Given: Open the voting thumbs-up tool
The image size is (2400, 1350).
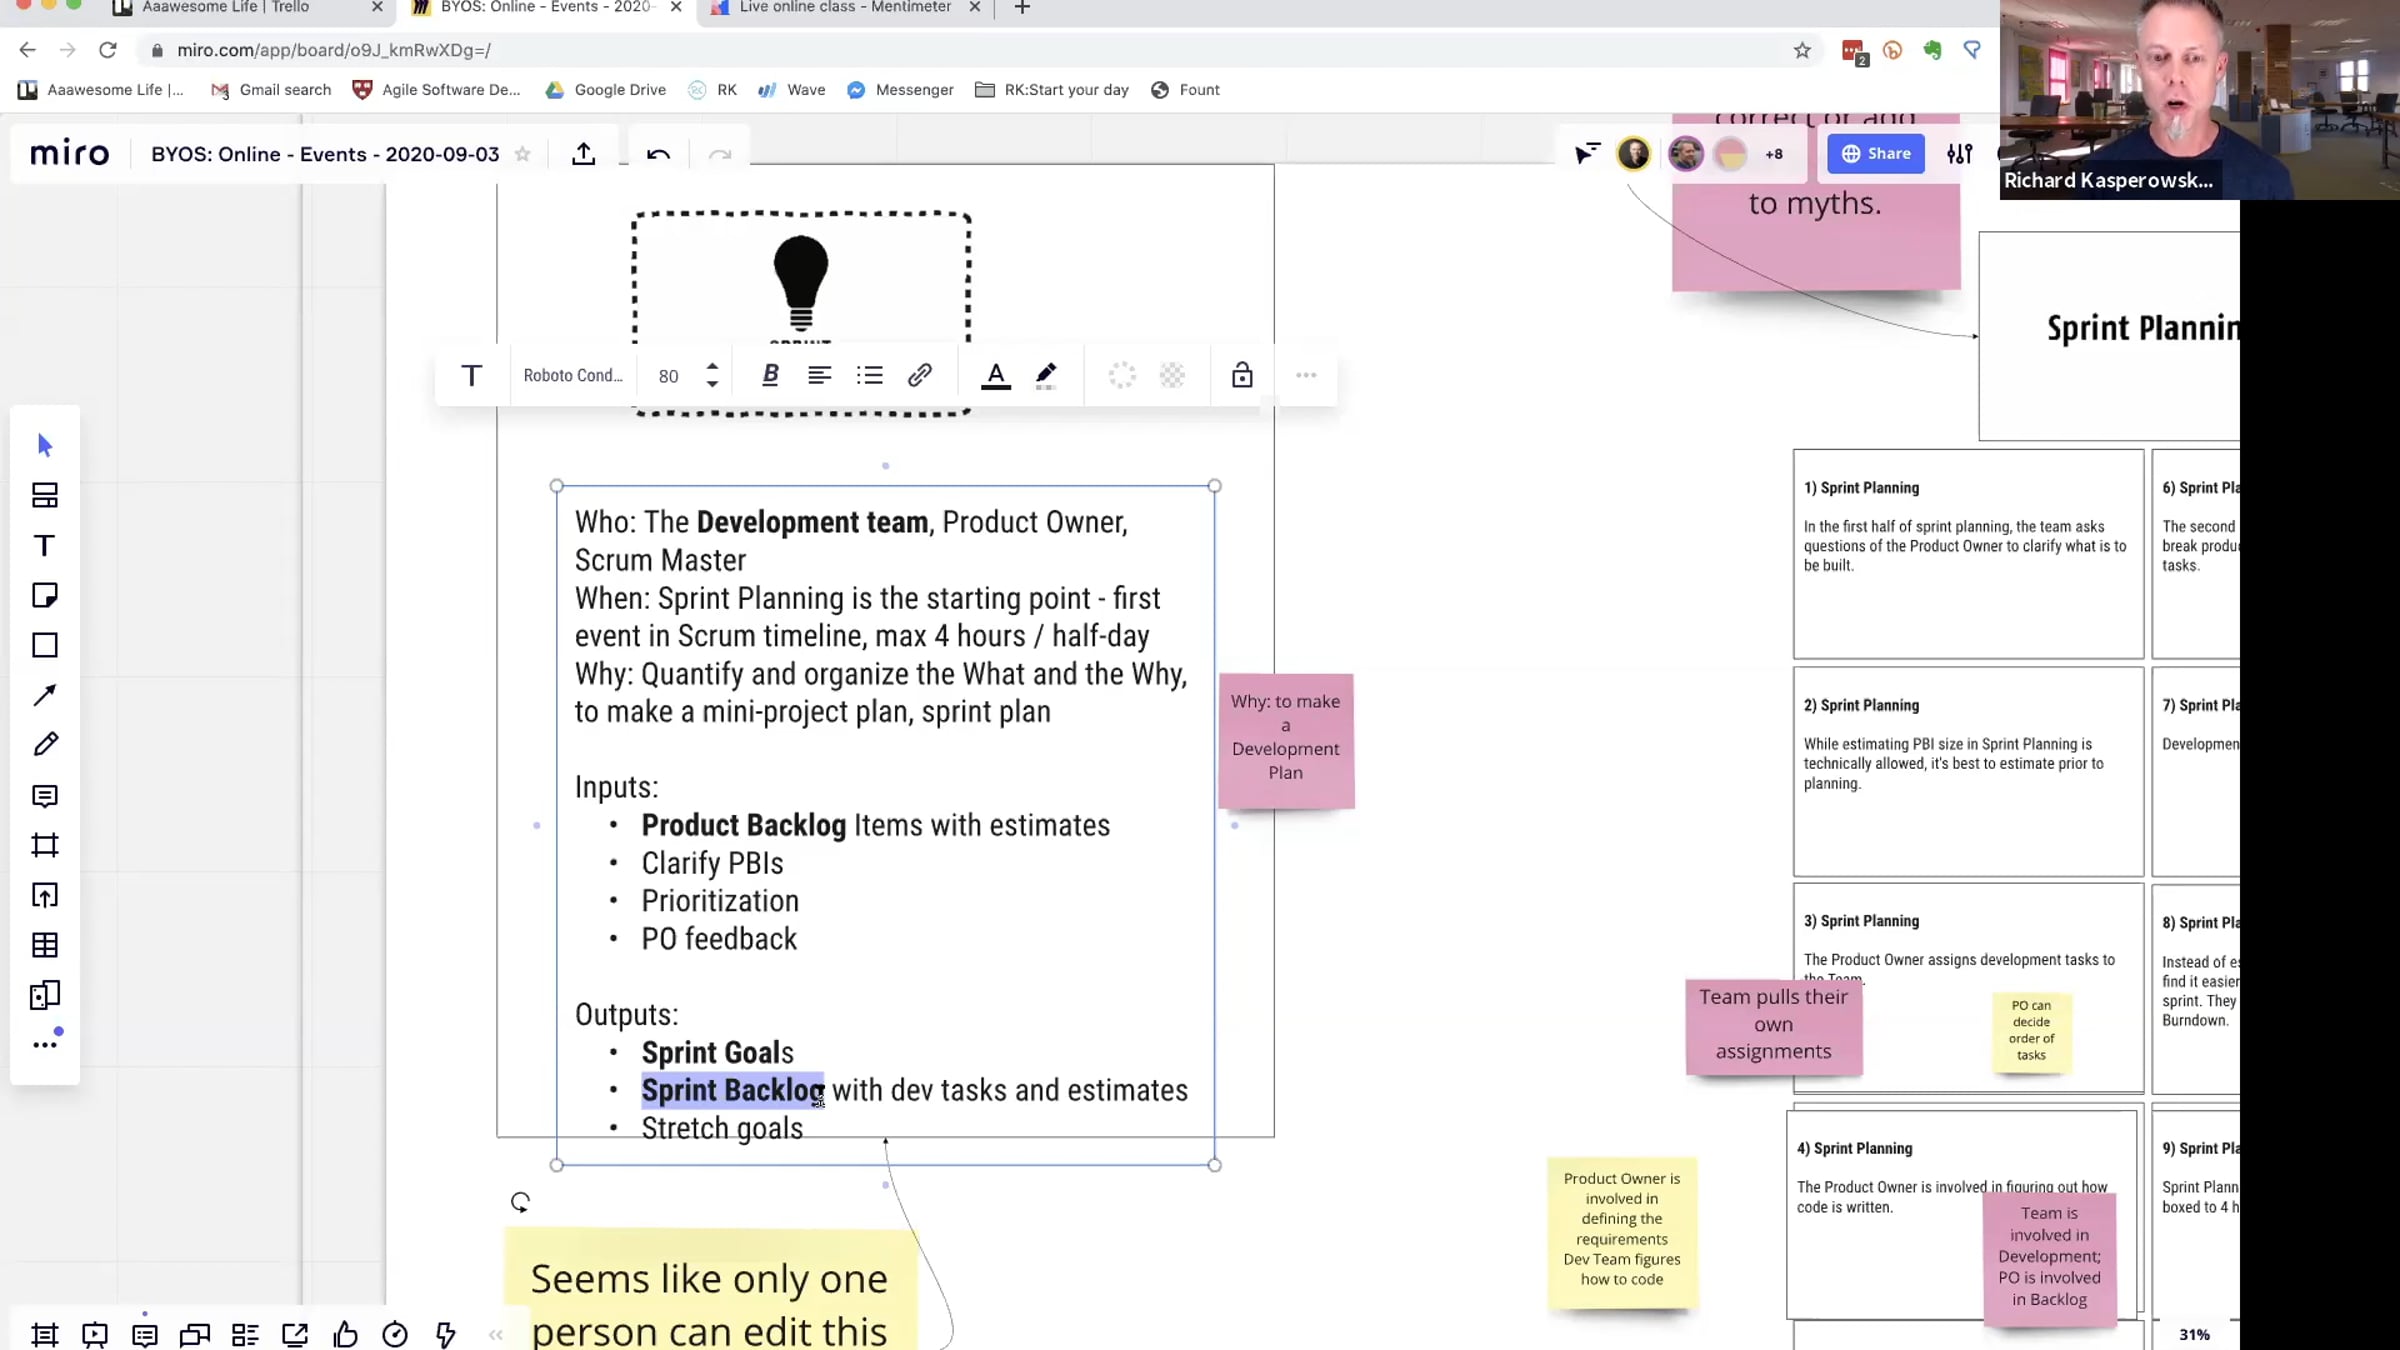Looking at the screenshot, I should click(345, 1334).
